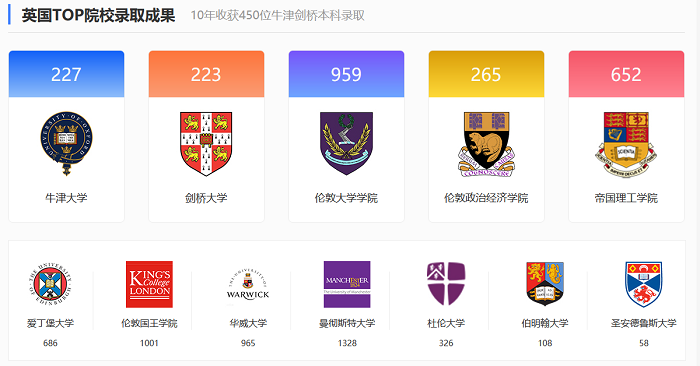Click the purple Manchester 1824 logo
This screenshot has height=366, width=700.
[347, 284]
